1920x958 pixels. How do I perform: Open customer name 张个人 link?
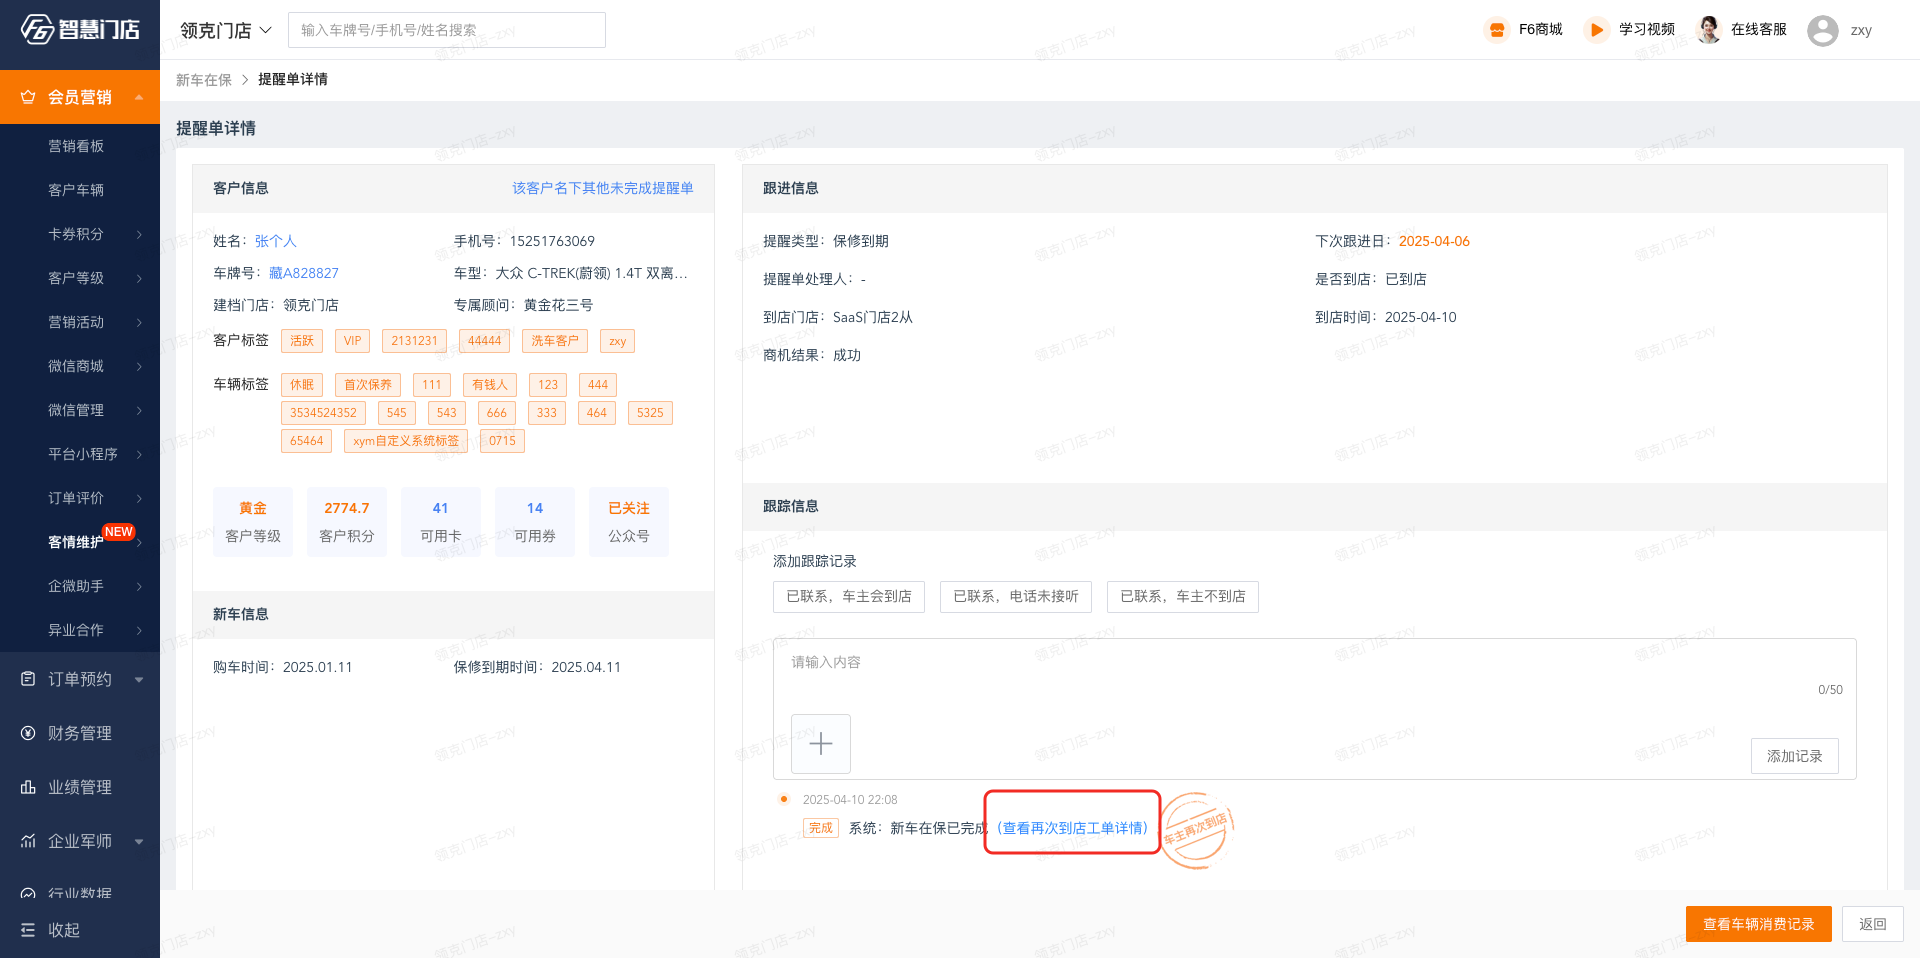tap(276, 241)
